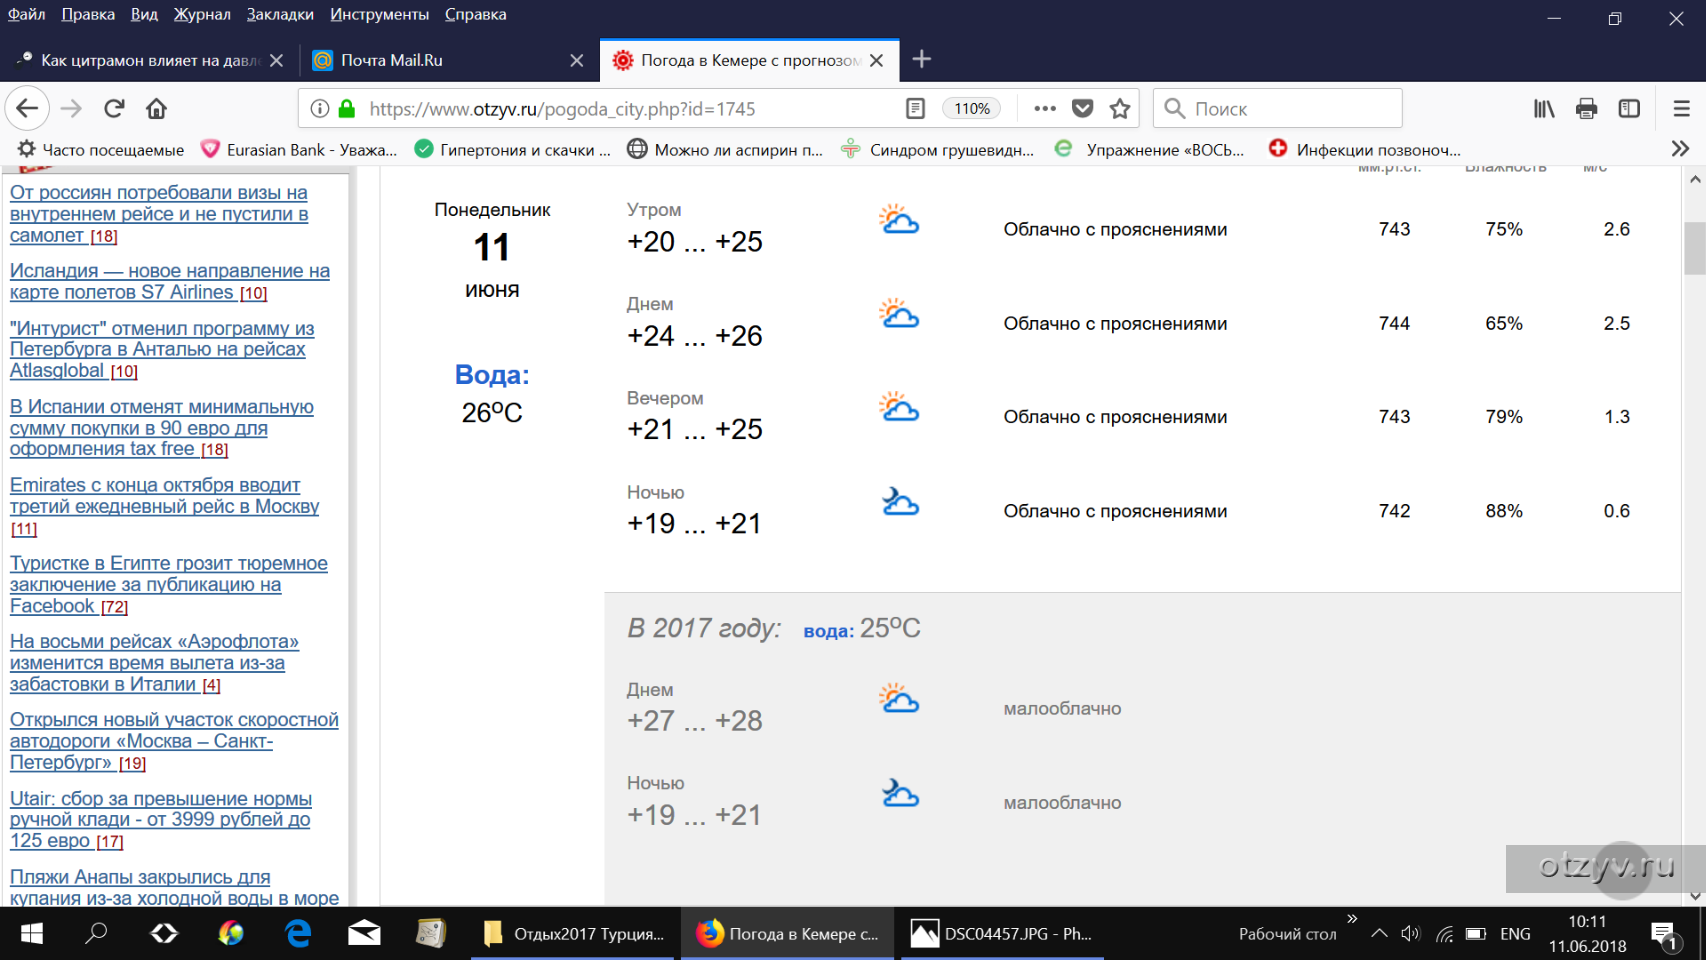
Task: Click the green padlock security icon
Action: coord(346,108)
